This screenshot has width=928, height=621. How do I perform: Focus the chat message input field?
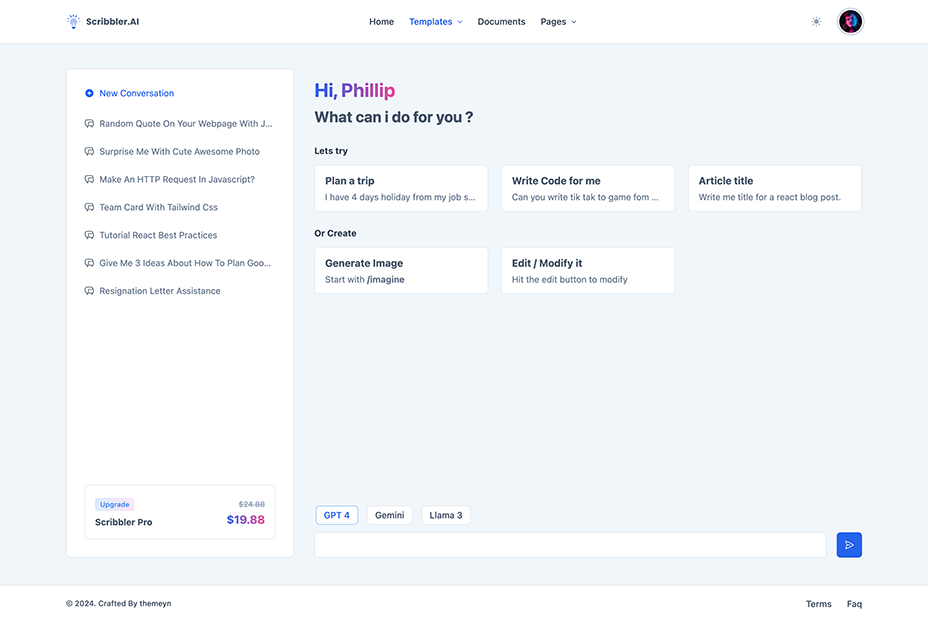click(x=570, y=545)
